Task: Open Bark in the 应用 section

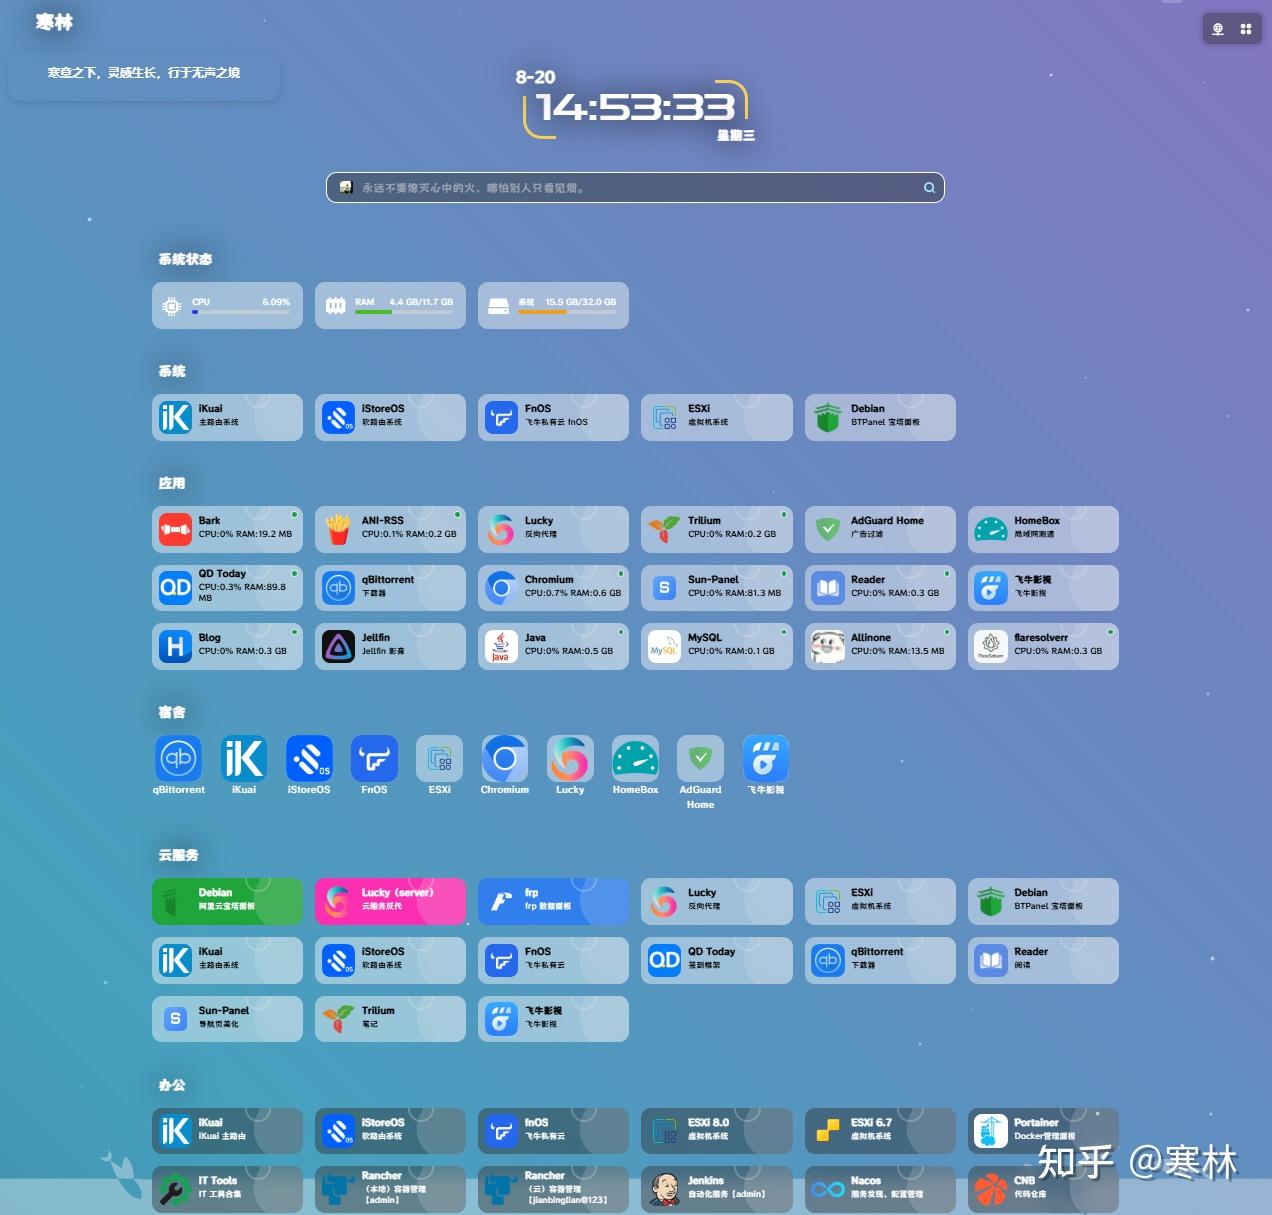Action: point(227,529)
